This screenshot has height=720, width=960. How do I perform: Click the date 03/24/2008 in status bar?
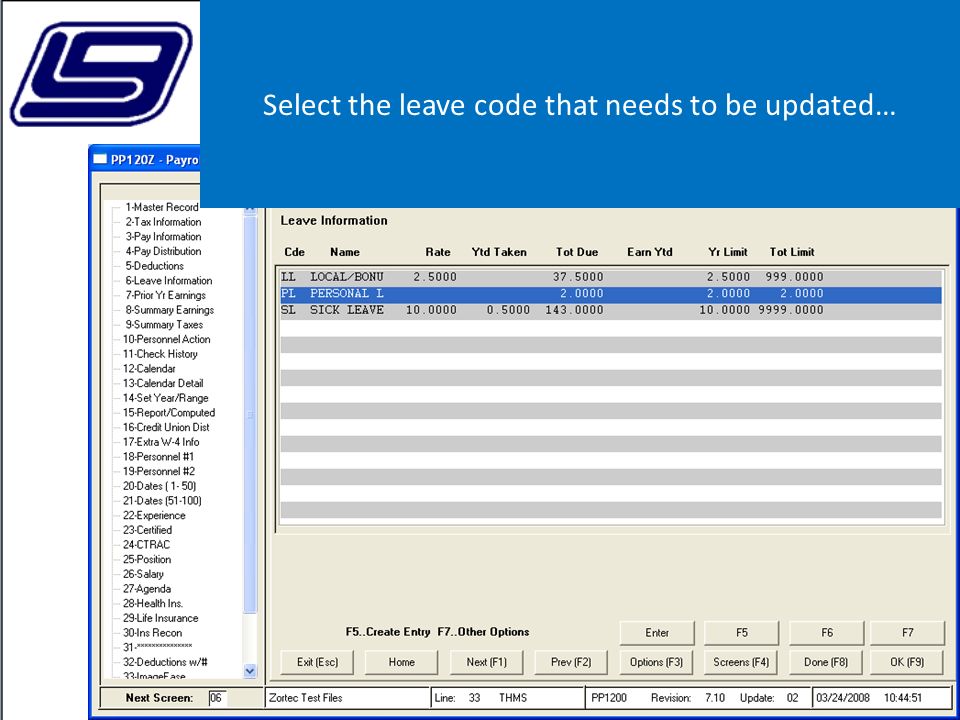843,698
